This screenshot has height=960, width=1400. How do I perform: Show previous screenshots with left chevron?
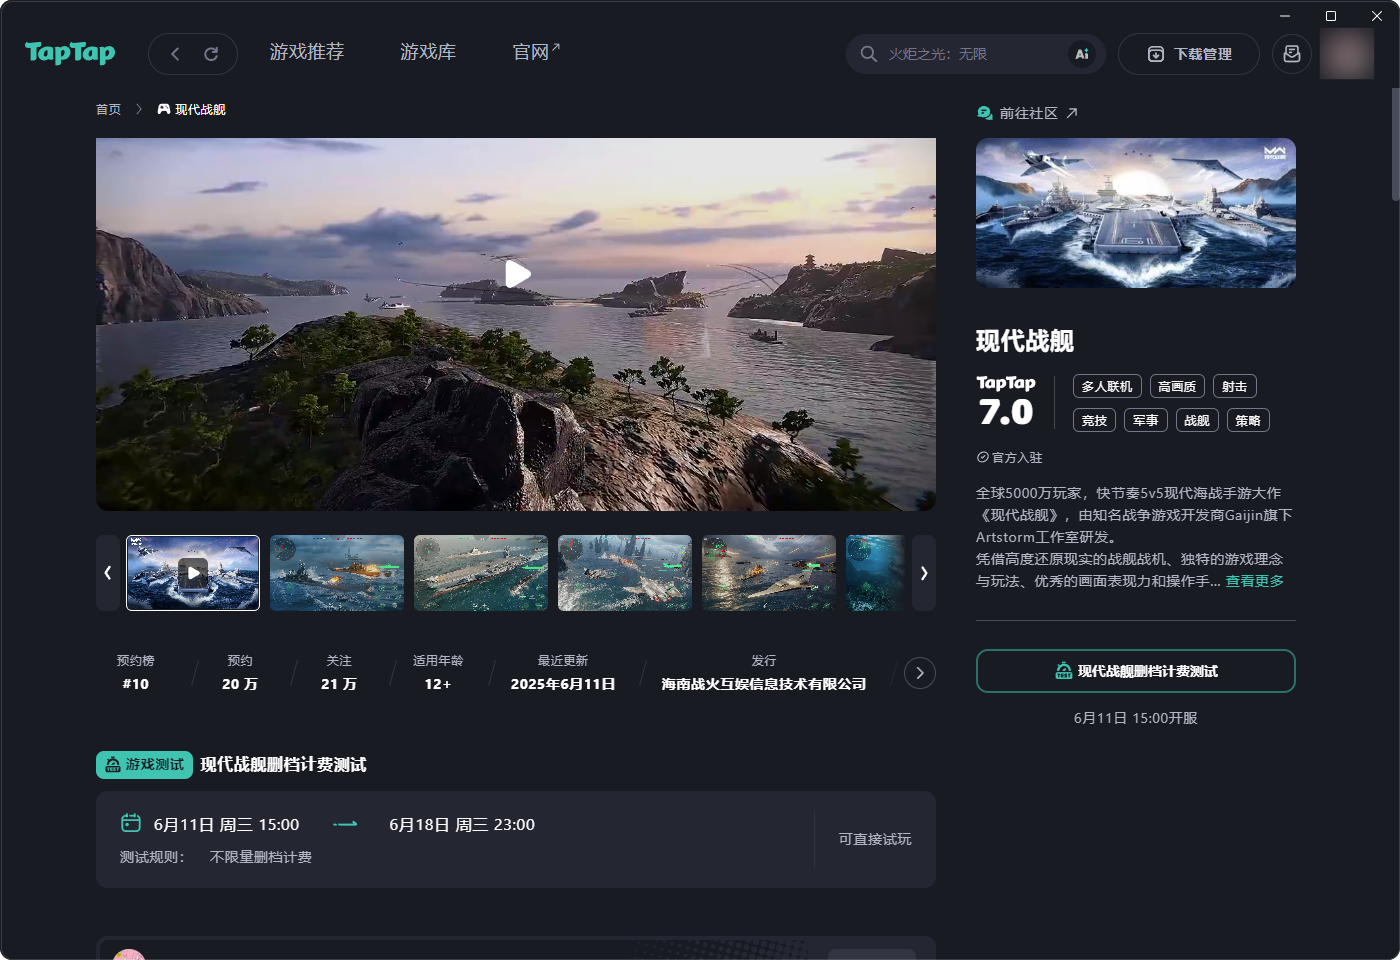click(x=108, y=573)
